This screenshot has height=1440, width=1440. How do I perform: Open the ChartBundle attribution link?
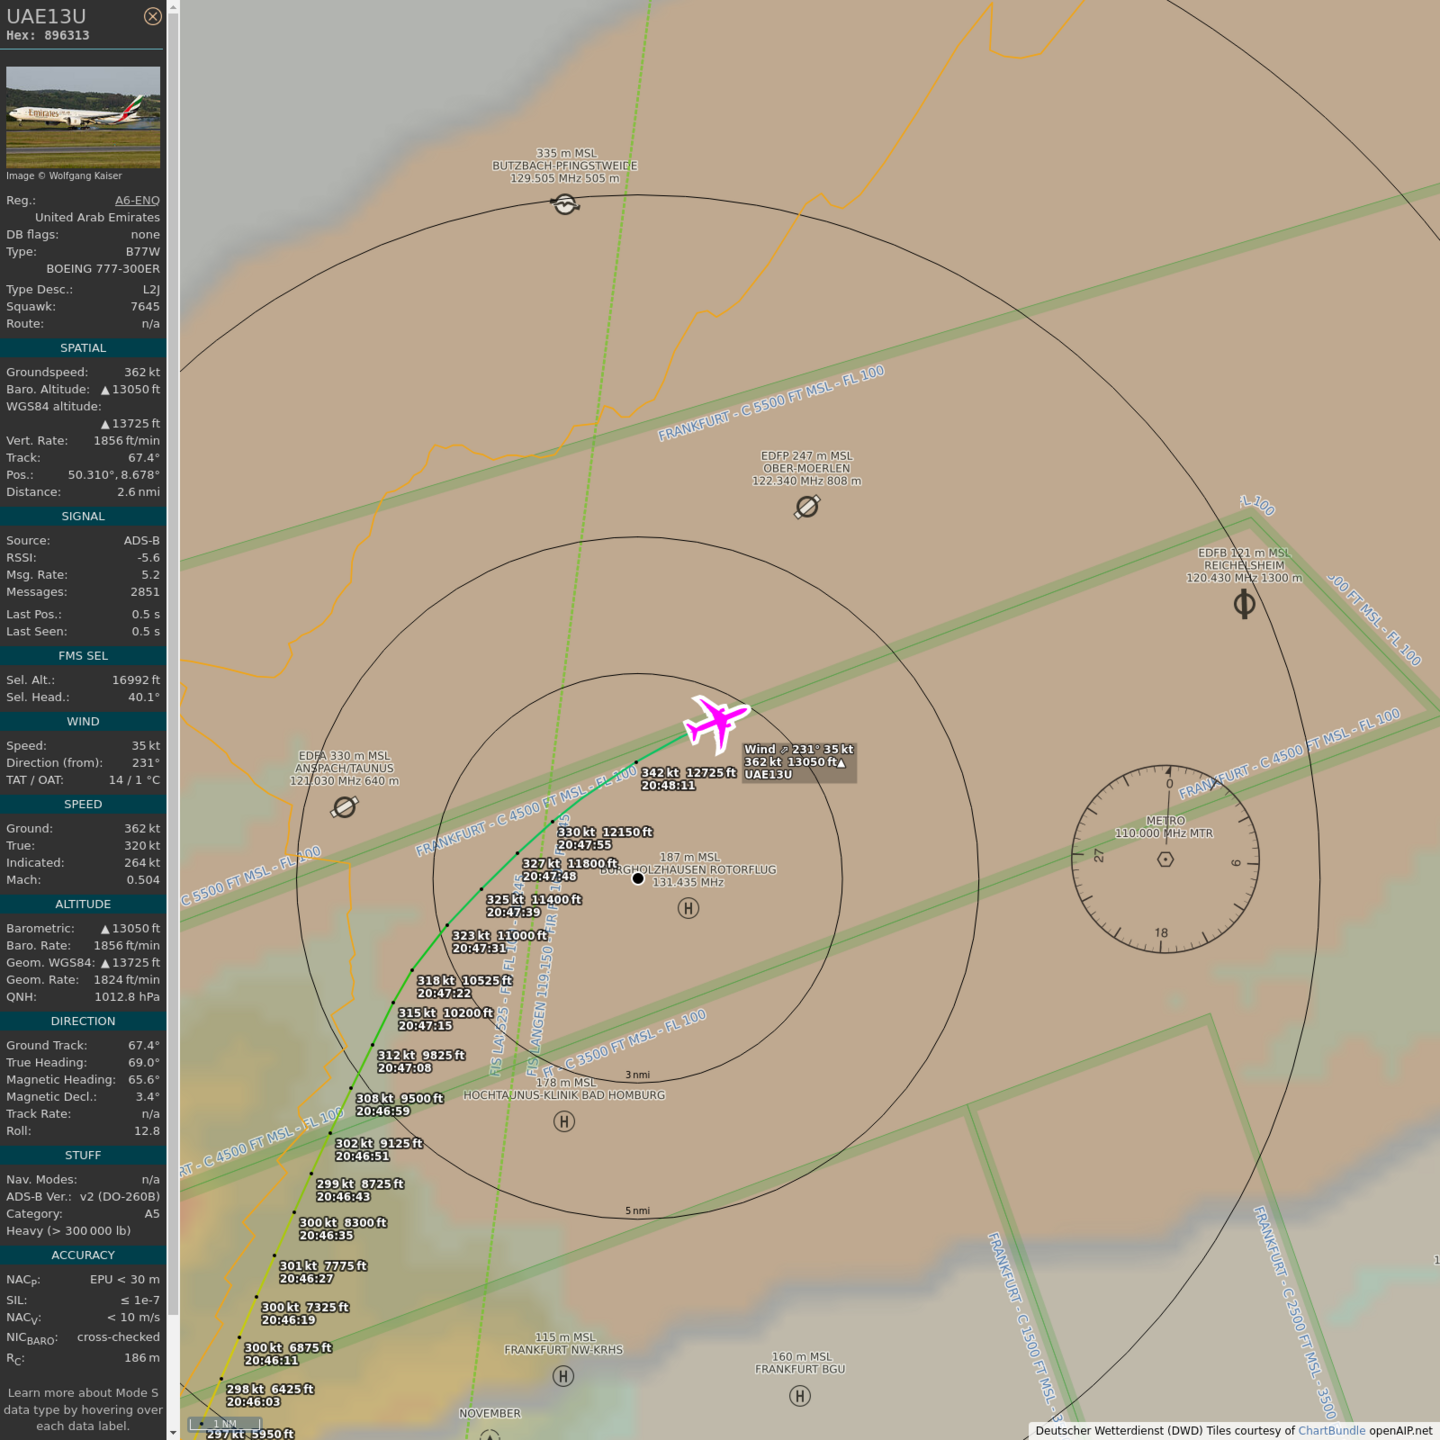(x=1331, y=1431)
